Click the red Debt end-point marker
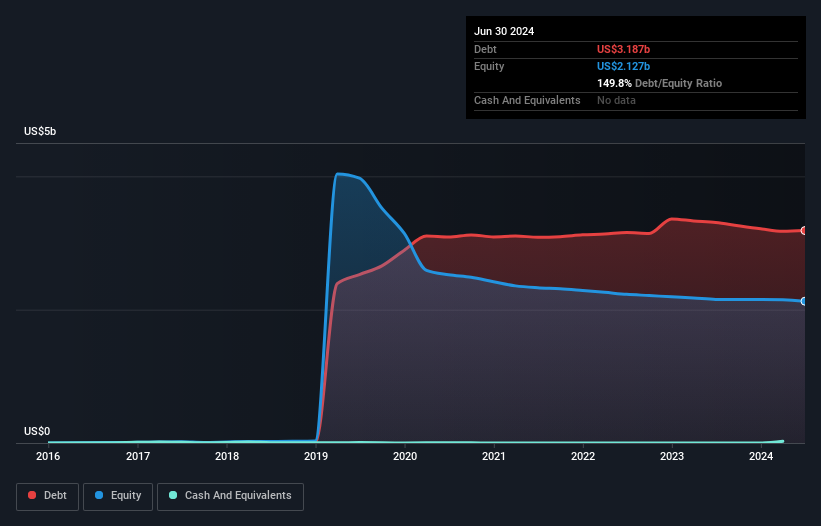Screen dimensions: 821x526 804,230
